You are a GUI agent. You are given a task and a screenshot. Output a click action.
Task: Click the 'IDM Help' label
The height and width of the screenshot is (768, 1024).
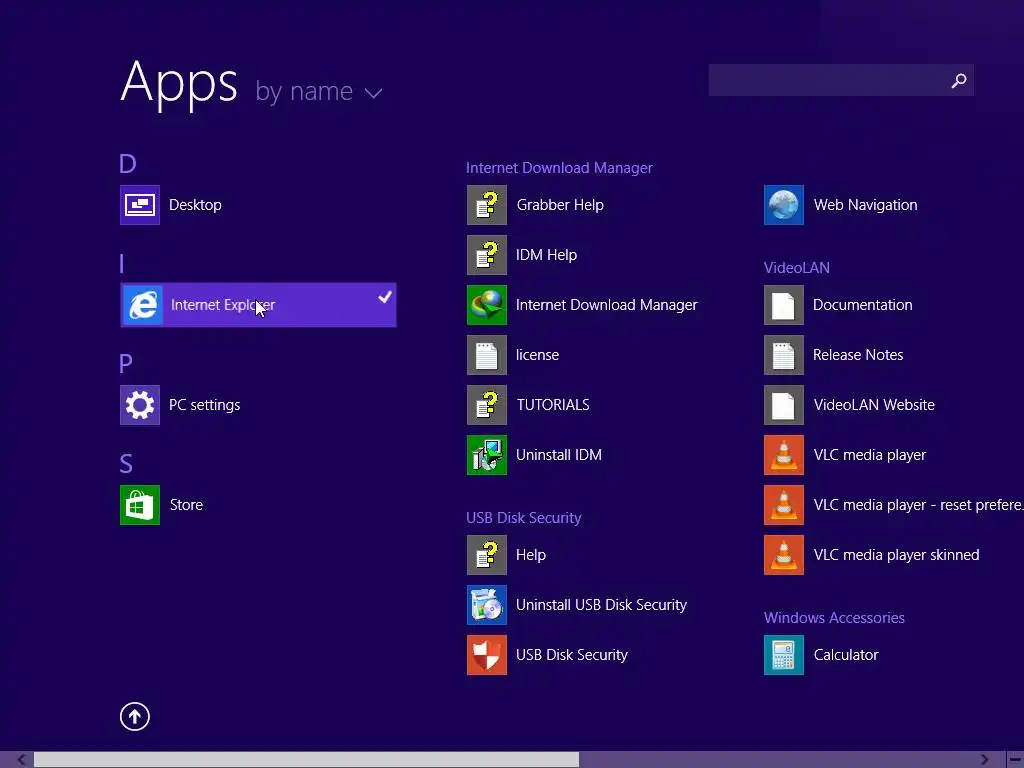pyautogui.click(x=546, y=255)
